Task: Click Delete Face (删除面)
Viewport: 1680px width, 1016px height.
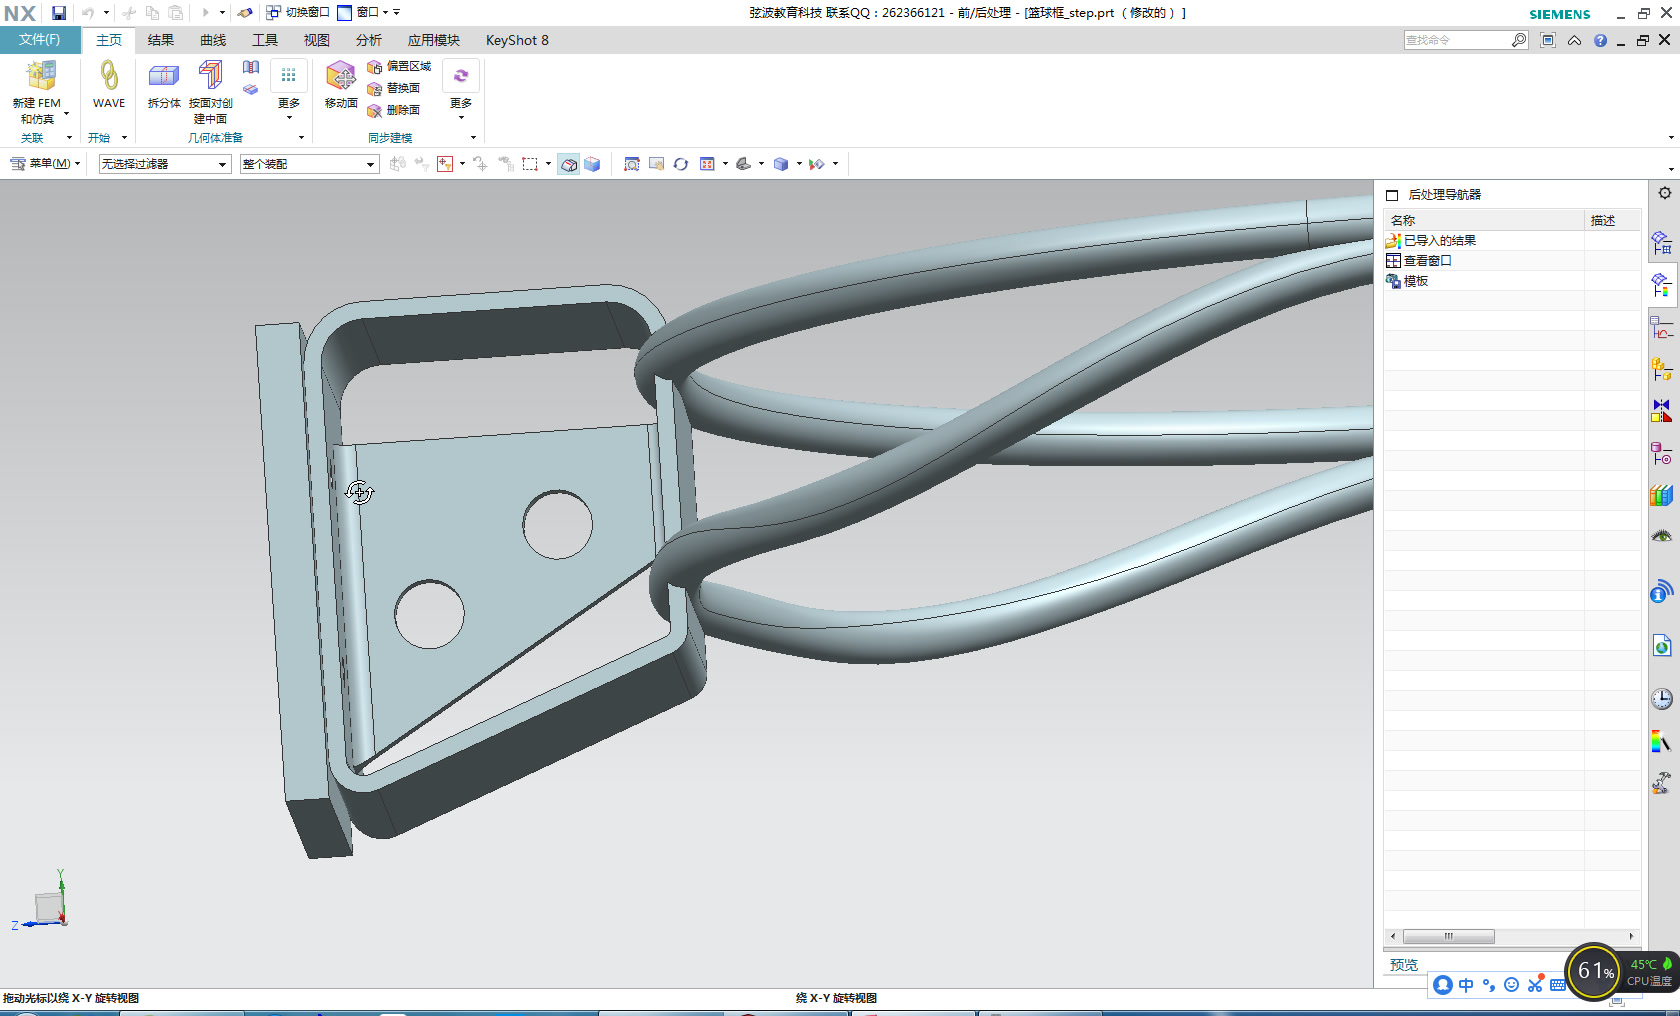Action: tap(393, 110)
